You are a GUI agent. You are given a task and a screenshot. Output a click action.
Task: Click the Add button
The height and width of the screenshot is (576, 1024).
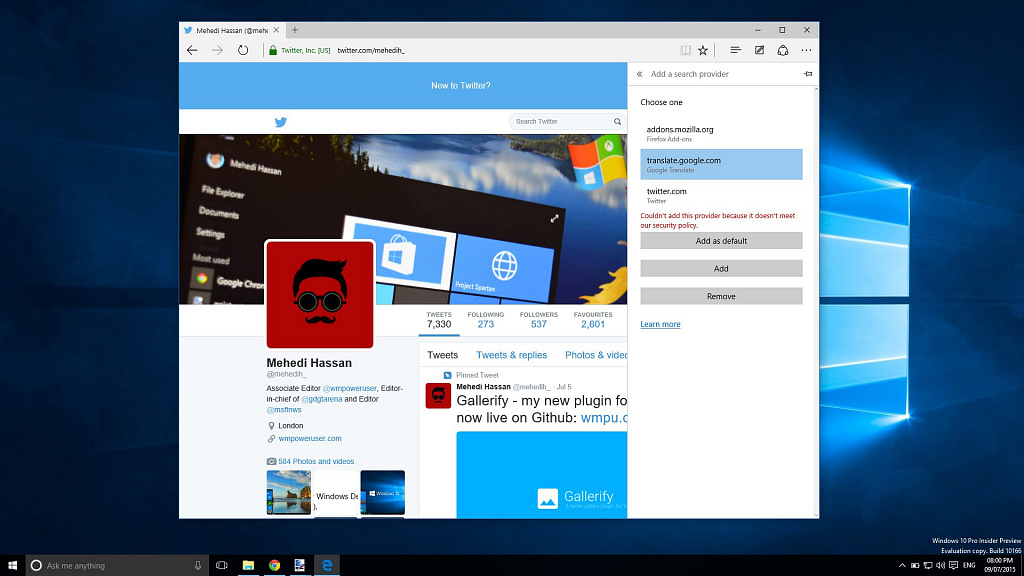[721, 268]
